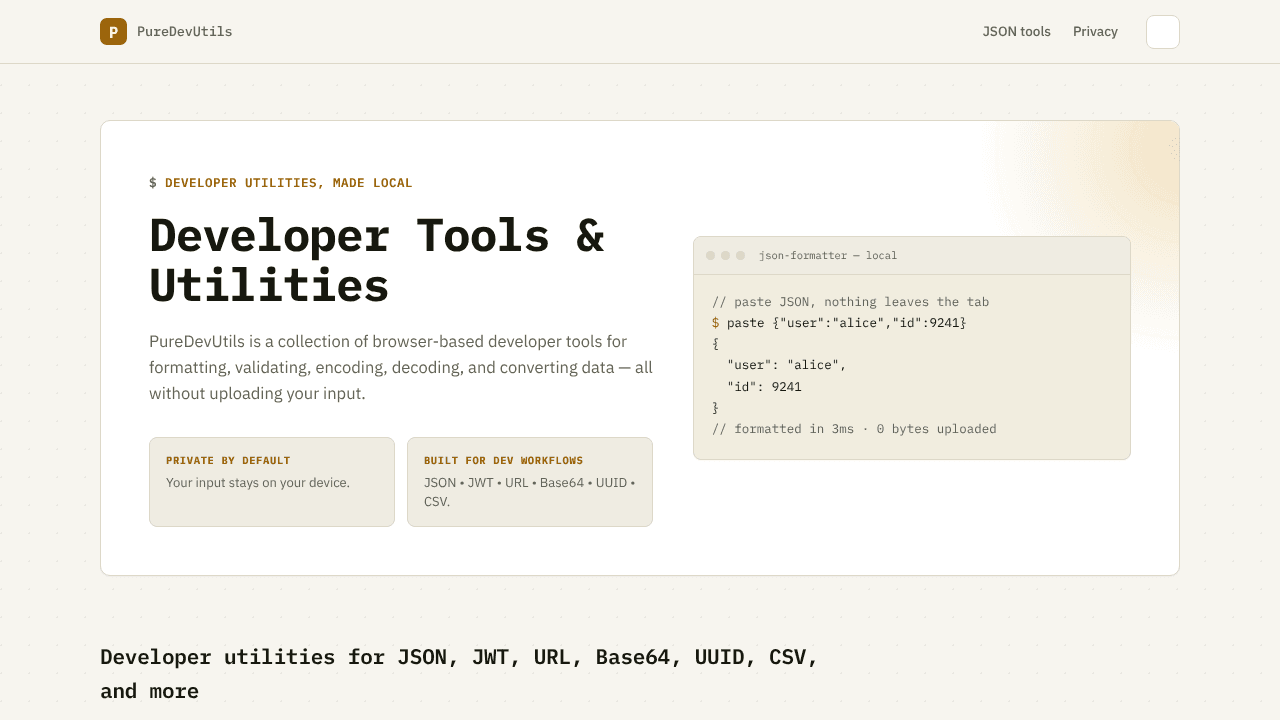Screen dimensions: 1280x720
Task: Click the "Developer utilities for JSON, JWT, URL" heading
Action: [459, 674]
